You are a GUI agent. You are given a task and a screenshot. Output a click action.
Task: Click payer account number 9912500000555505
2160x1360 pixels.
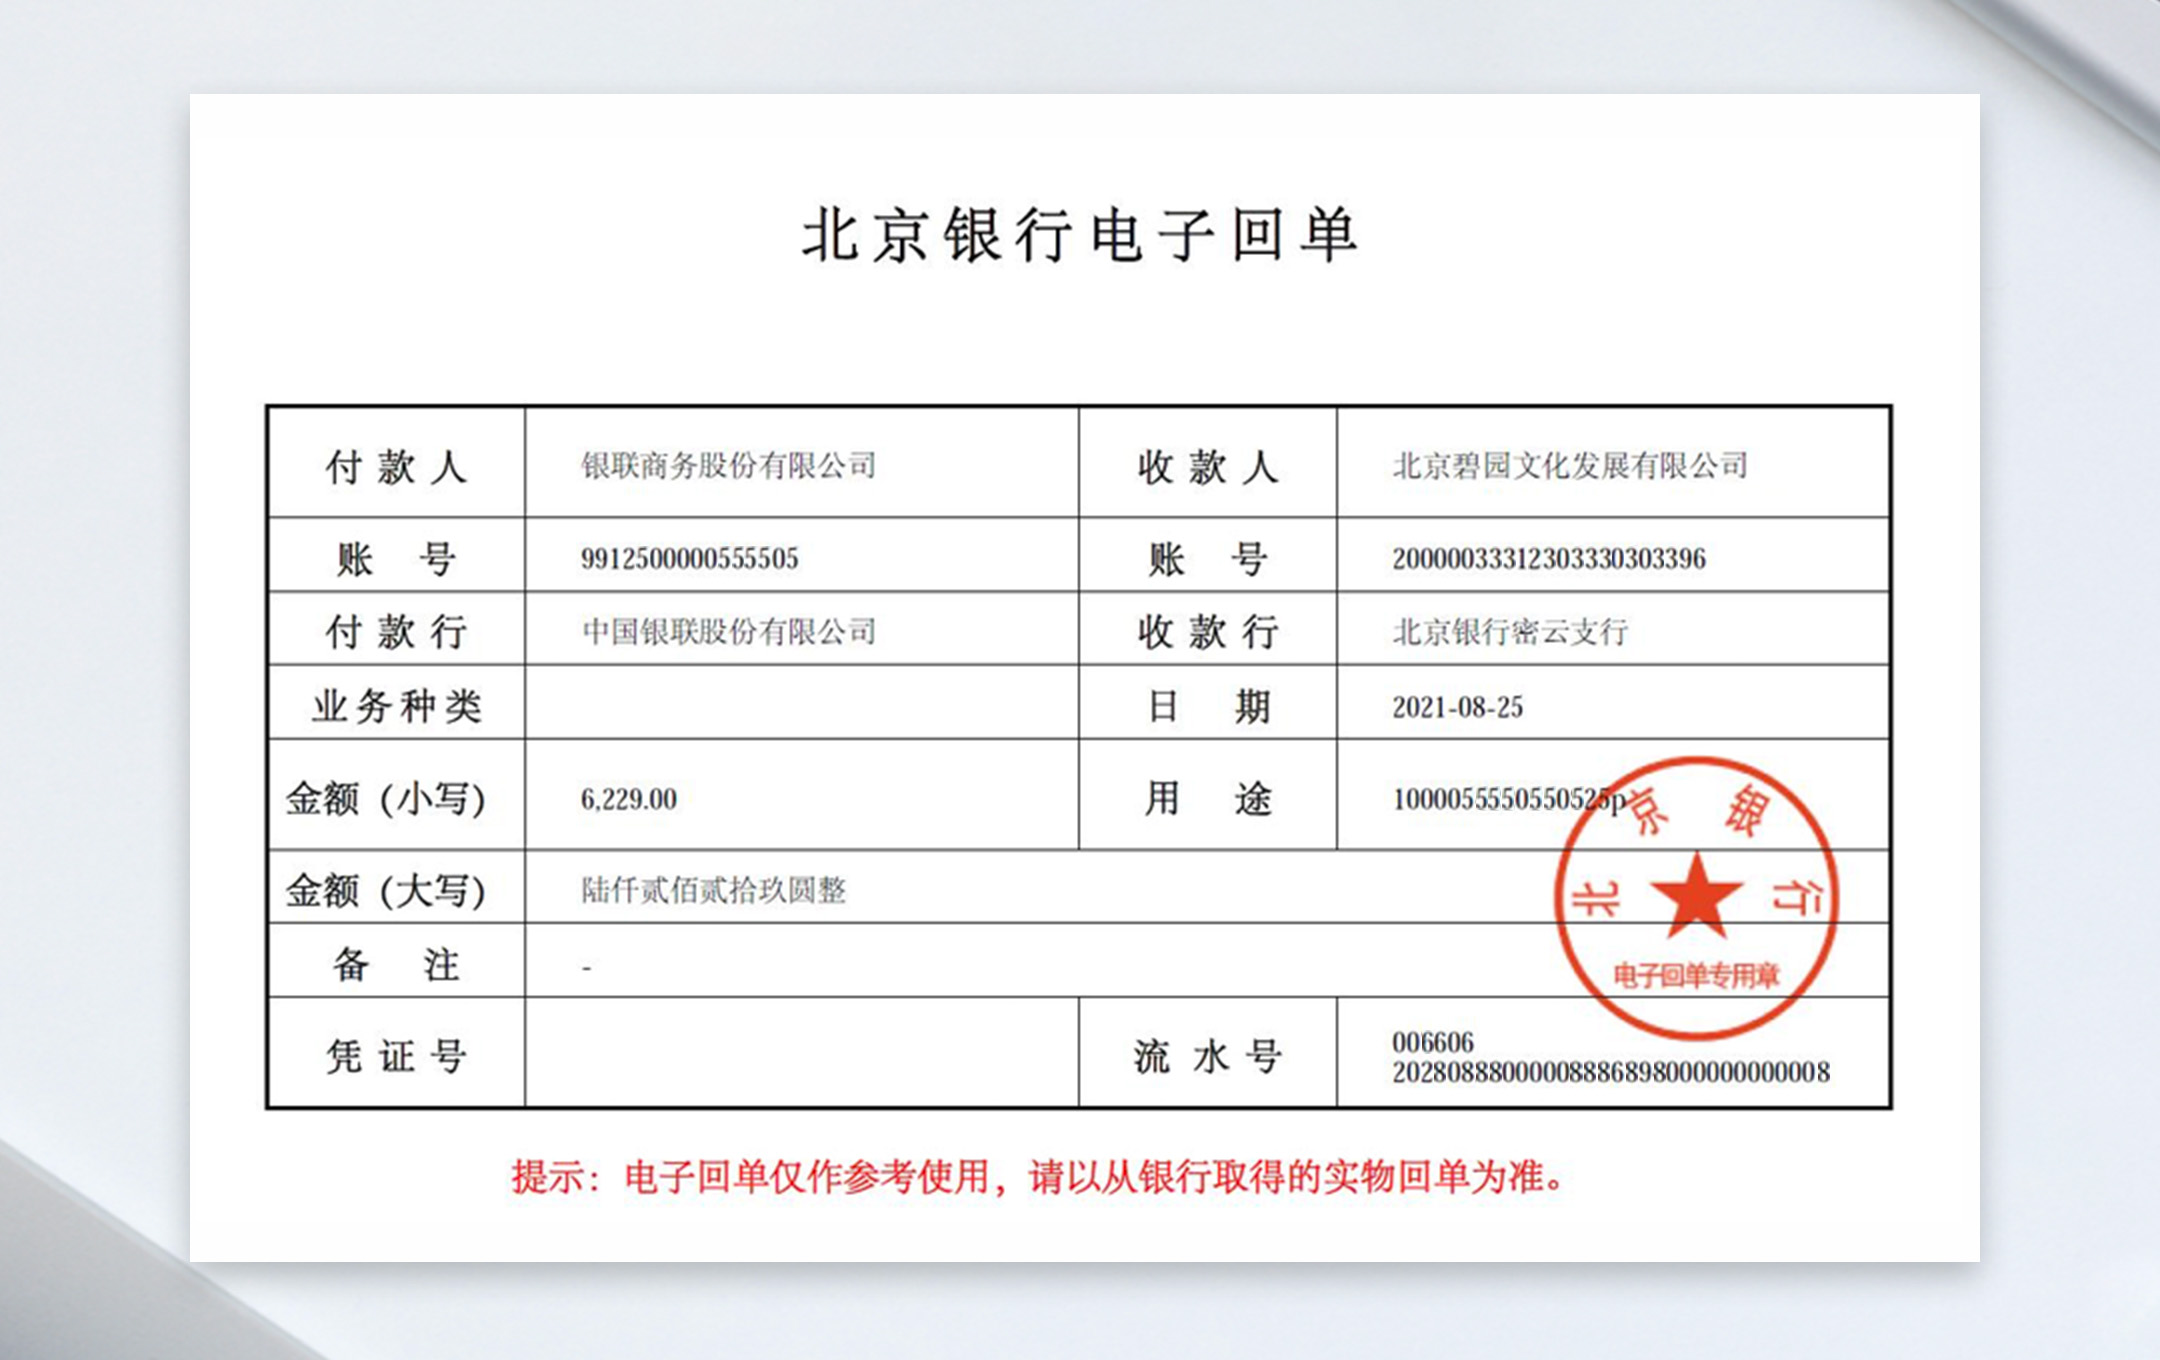pos(690,558)
